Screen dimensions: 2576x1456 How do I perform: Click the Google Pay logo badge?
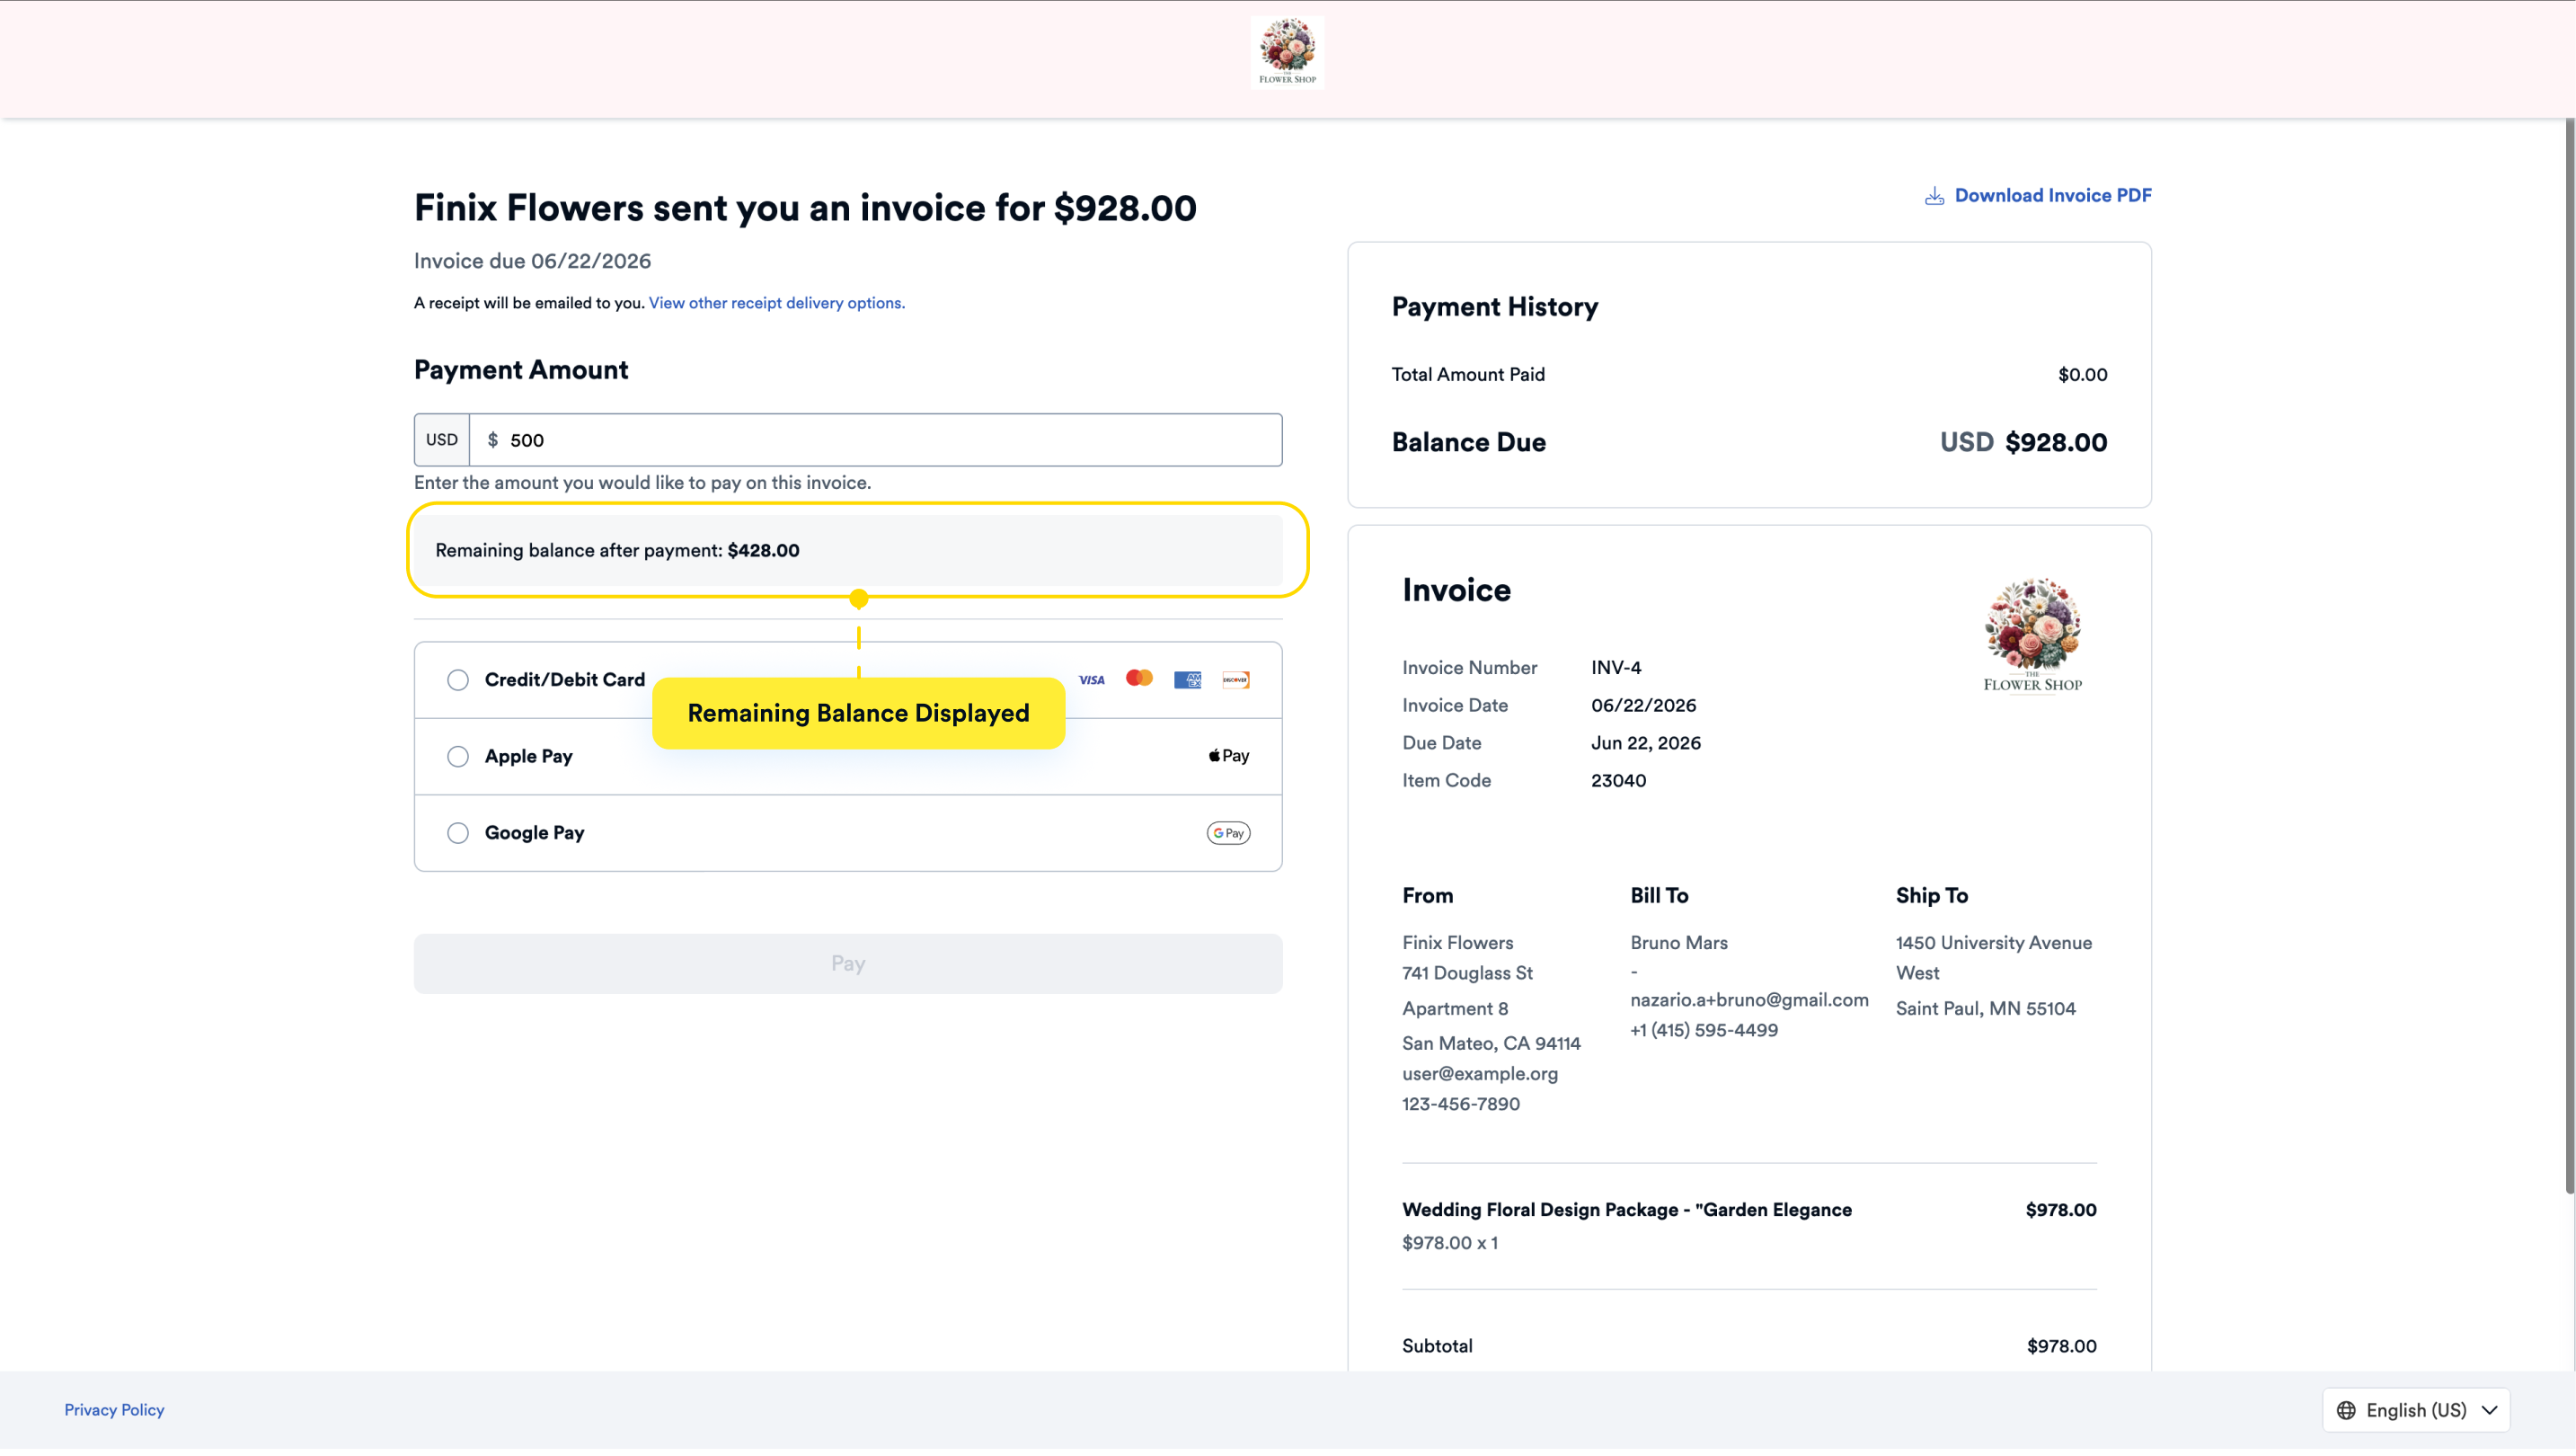(1228, 833)
